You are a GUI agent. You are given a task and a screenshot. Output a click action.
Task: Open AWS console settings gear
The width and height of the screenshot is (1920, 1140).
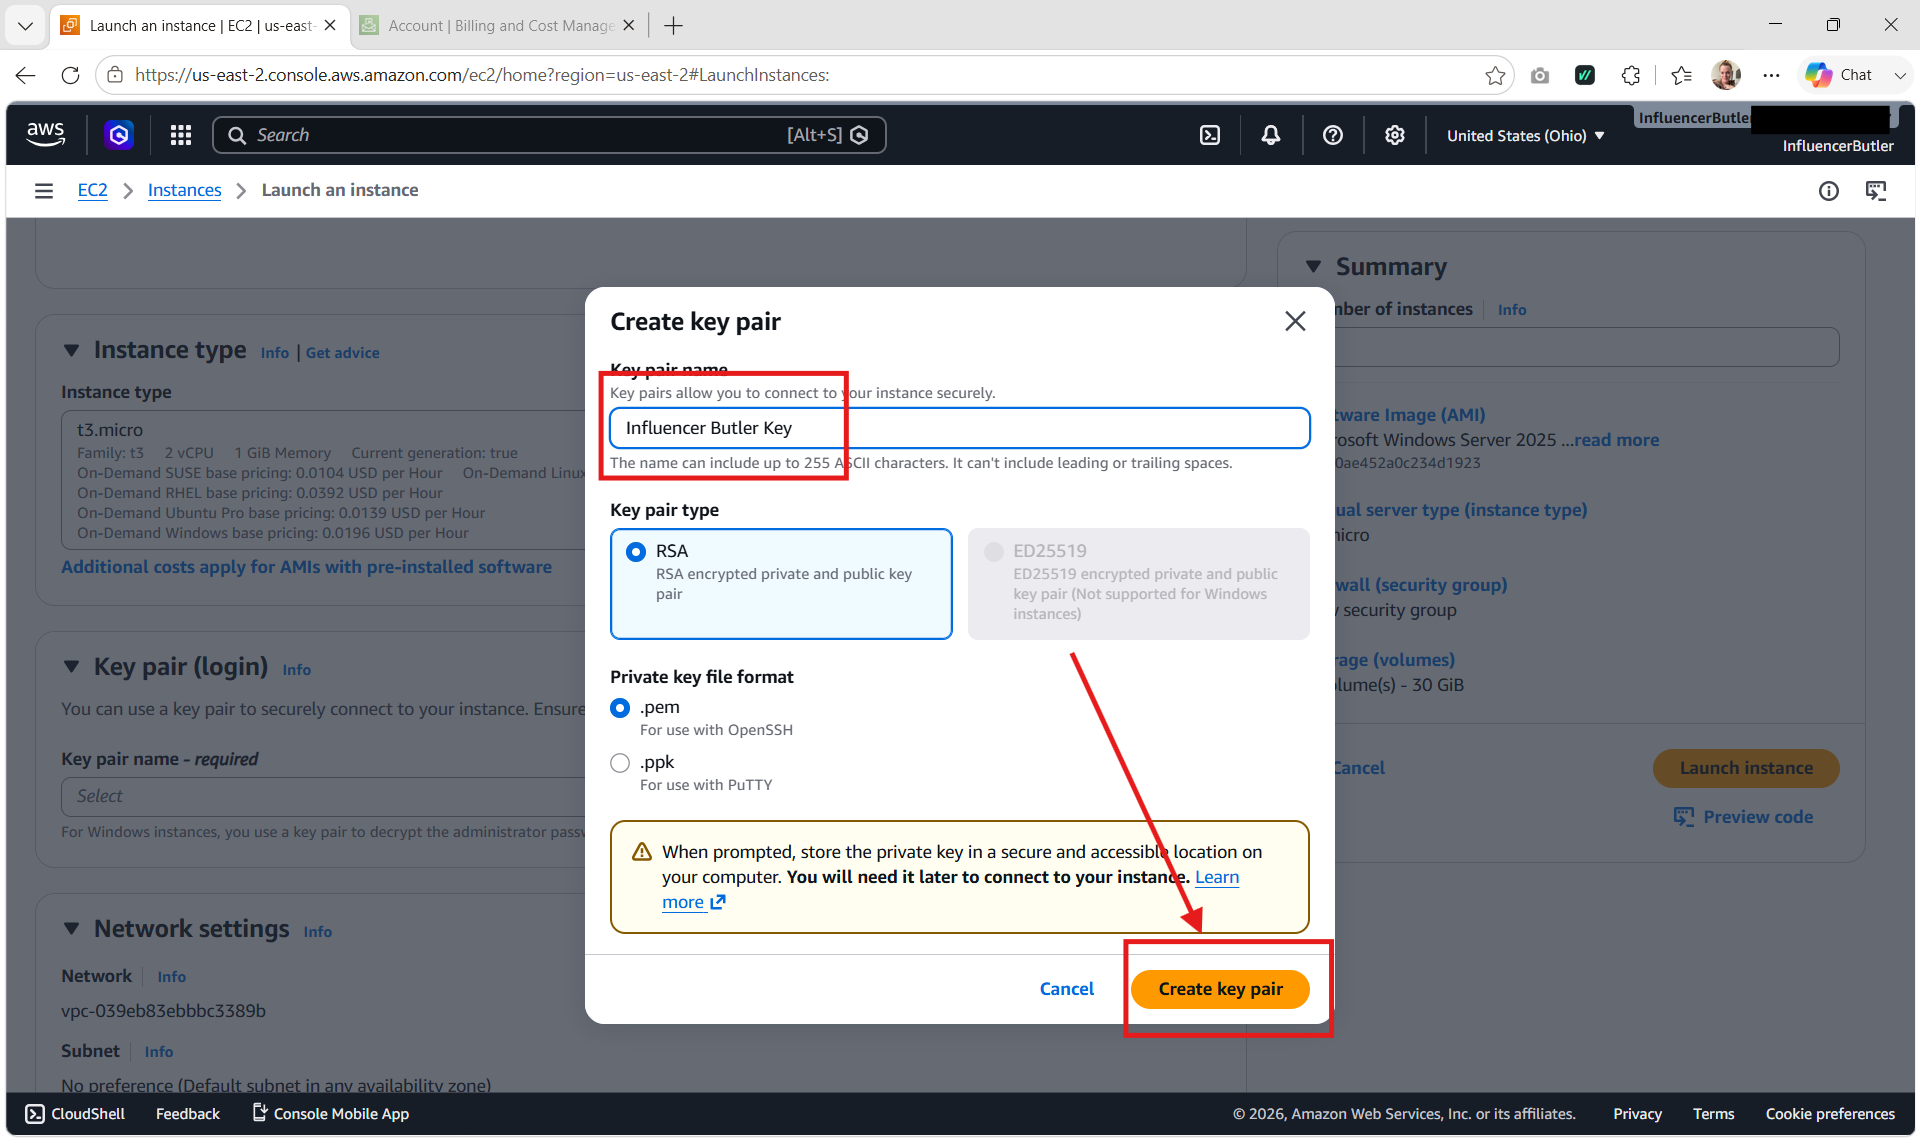coord(1395,135)
